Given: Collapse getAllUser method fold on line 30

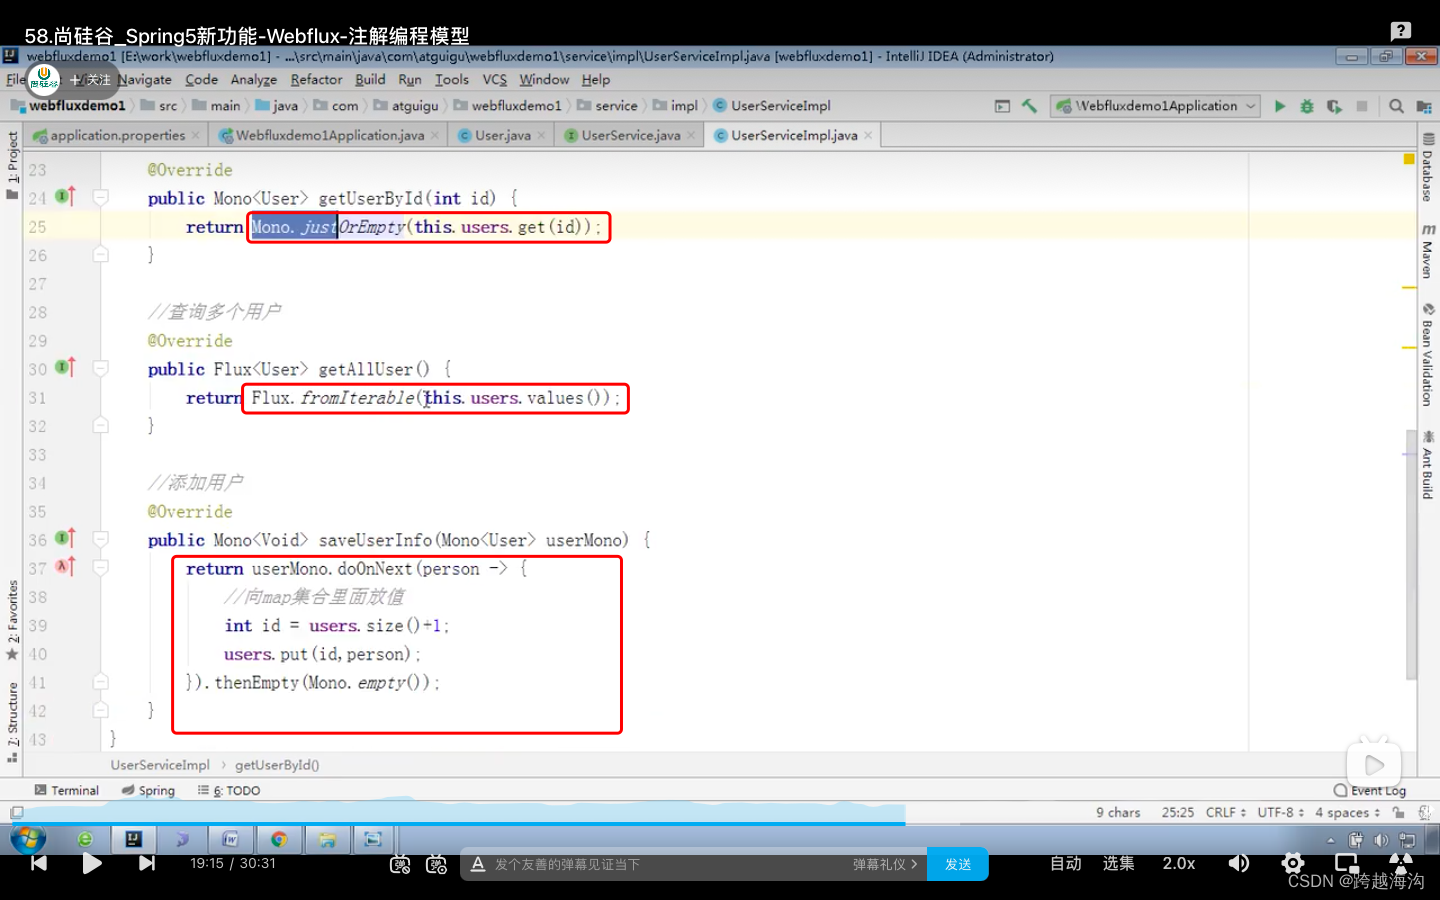Looking at the screenshot, I should point(100,369).
